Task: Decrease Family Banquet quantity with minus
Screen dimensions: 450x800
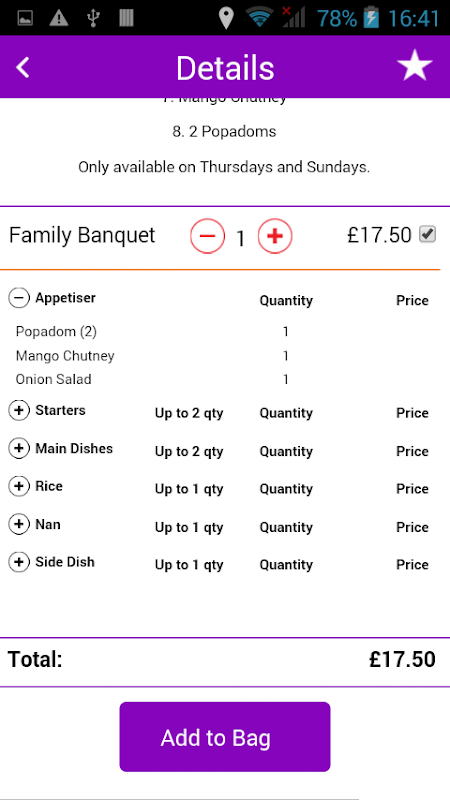Action: 208,236
